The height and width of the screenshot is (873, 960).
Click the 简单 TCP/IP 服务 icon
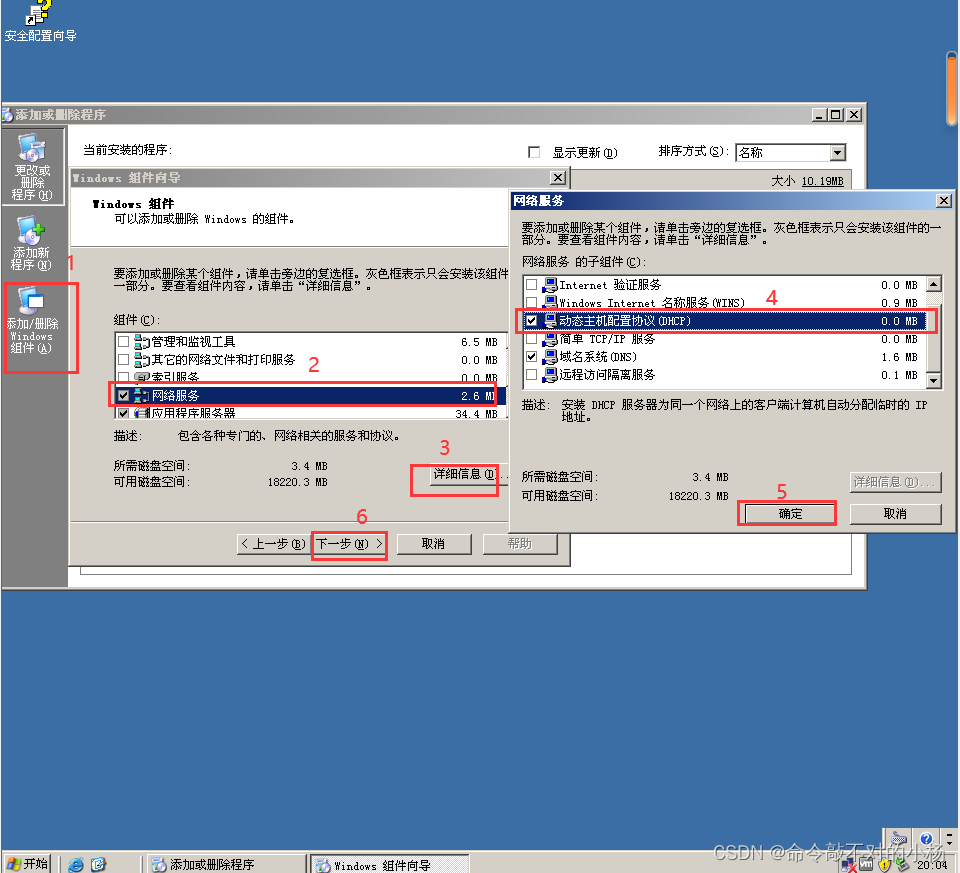(x=550, y=339)
